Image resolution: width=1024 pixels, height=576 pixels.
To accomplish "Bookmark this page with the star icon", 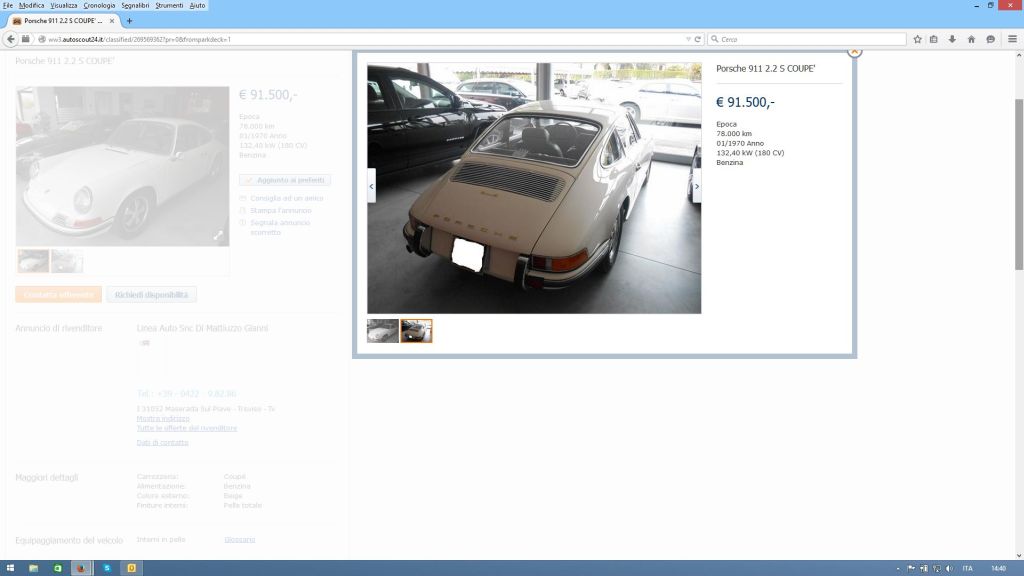I will 917,39.
